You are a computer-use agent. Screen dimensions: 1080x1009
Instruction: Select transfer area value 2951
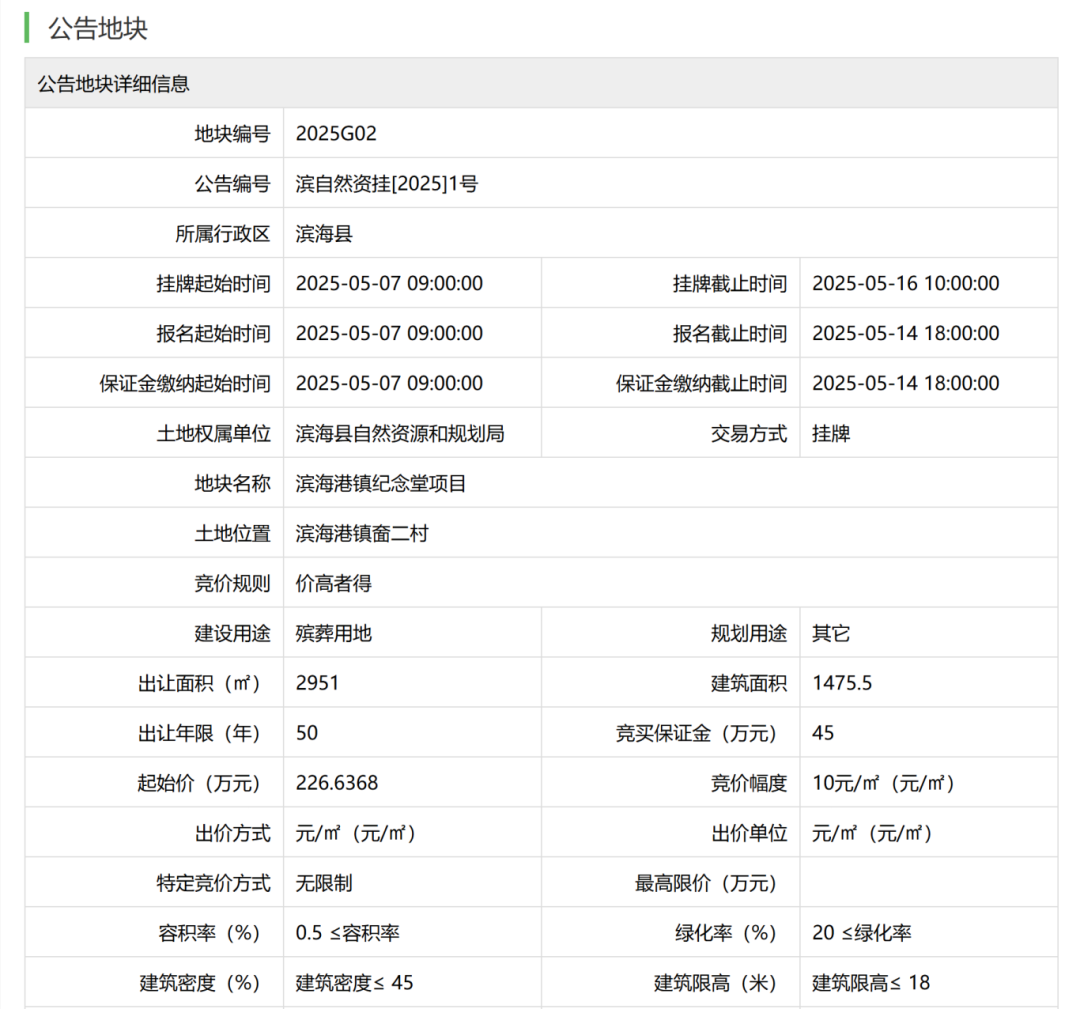(x=317, y=683)
